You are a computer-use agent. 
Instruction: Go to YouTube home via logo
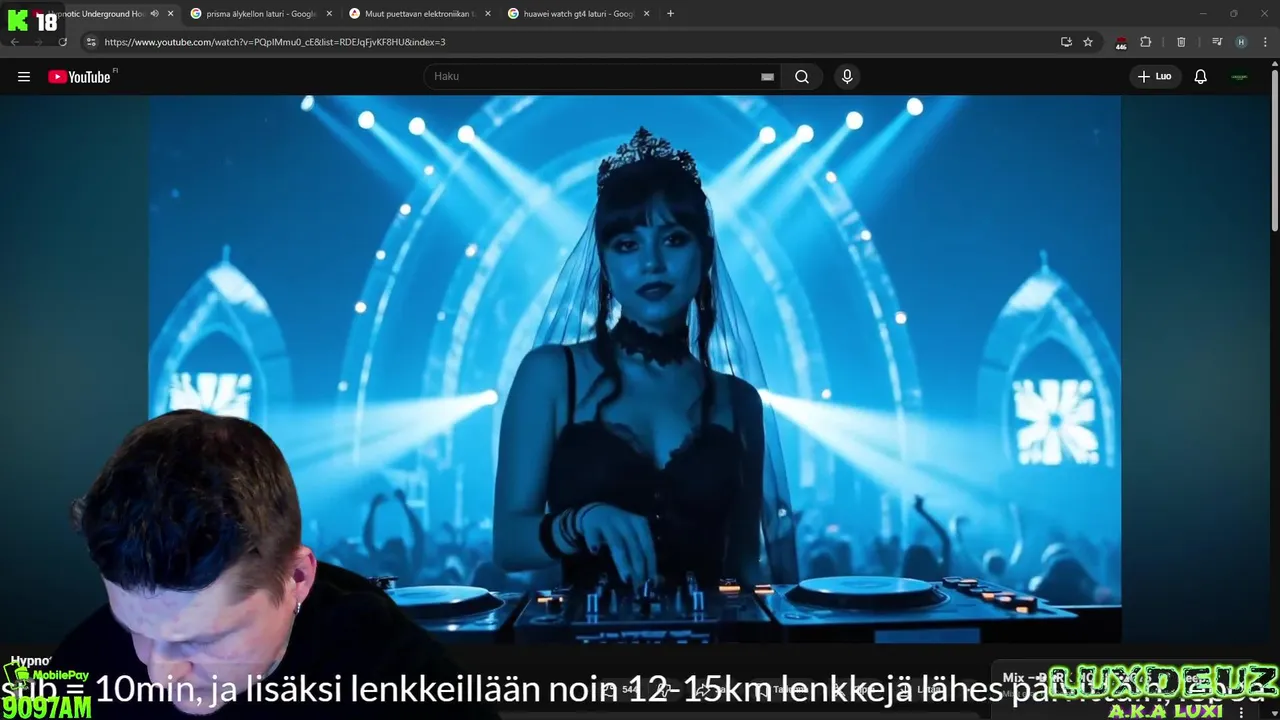pyautogui.click(x=80, y=77)
